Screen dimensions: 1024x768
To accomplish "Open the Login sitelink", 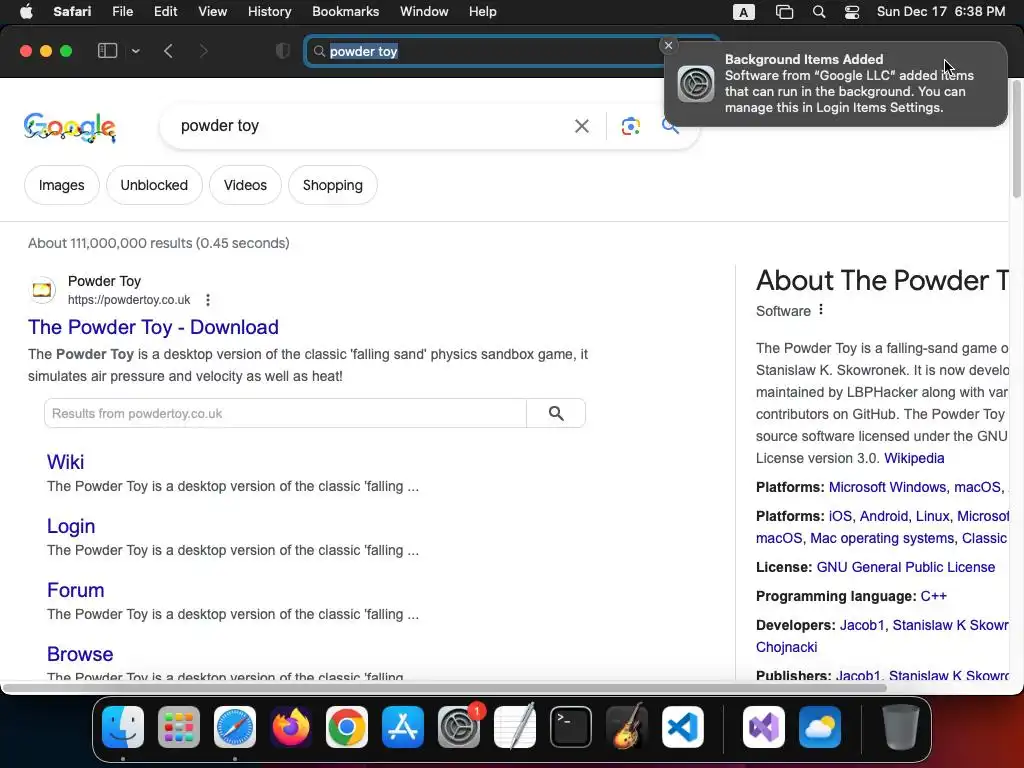I will [71, 526].
